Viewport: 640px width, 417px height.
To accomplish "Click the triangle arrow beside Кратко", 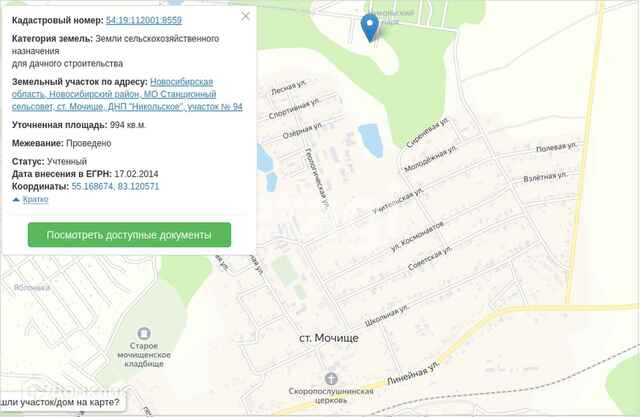I will (16, 200).
